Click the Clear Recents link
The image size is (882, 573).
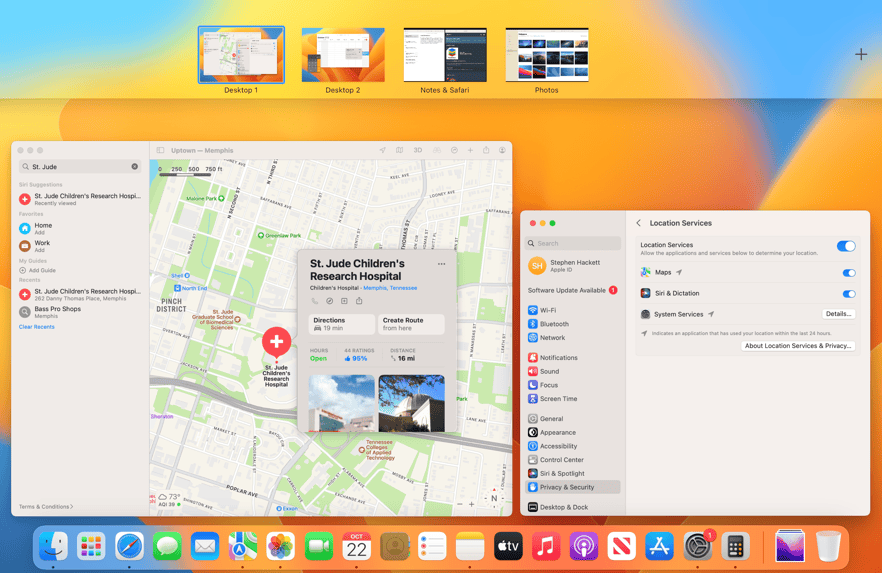(37, 327)
